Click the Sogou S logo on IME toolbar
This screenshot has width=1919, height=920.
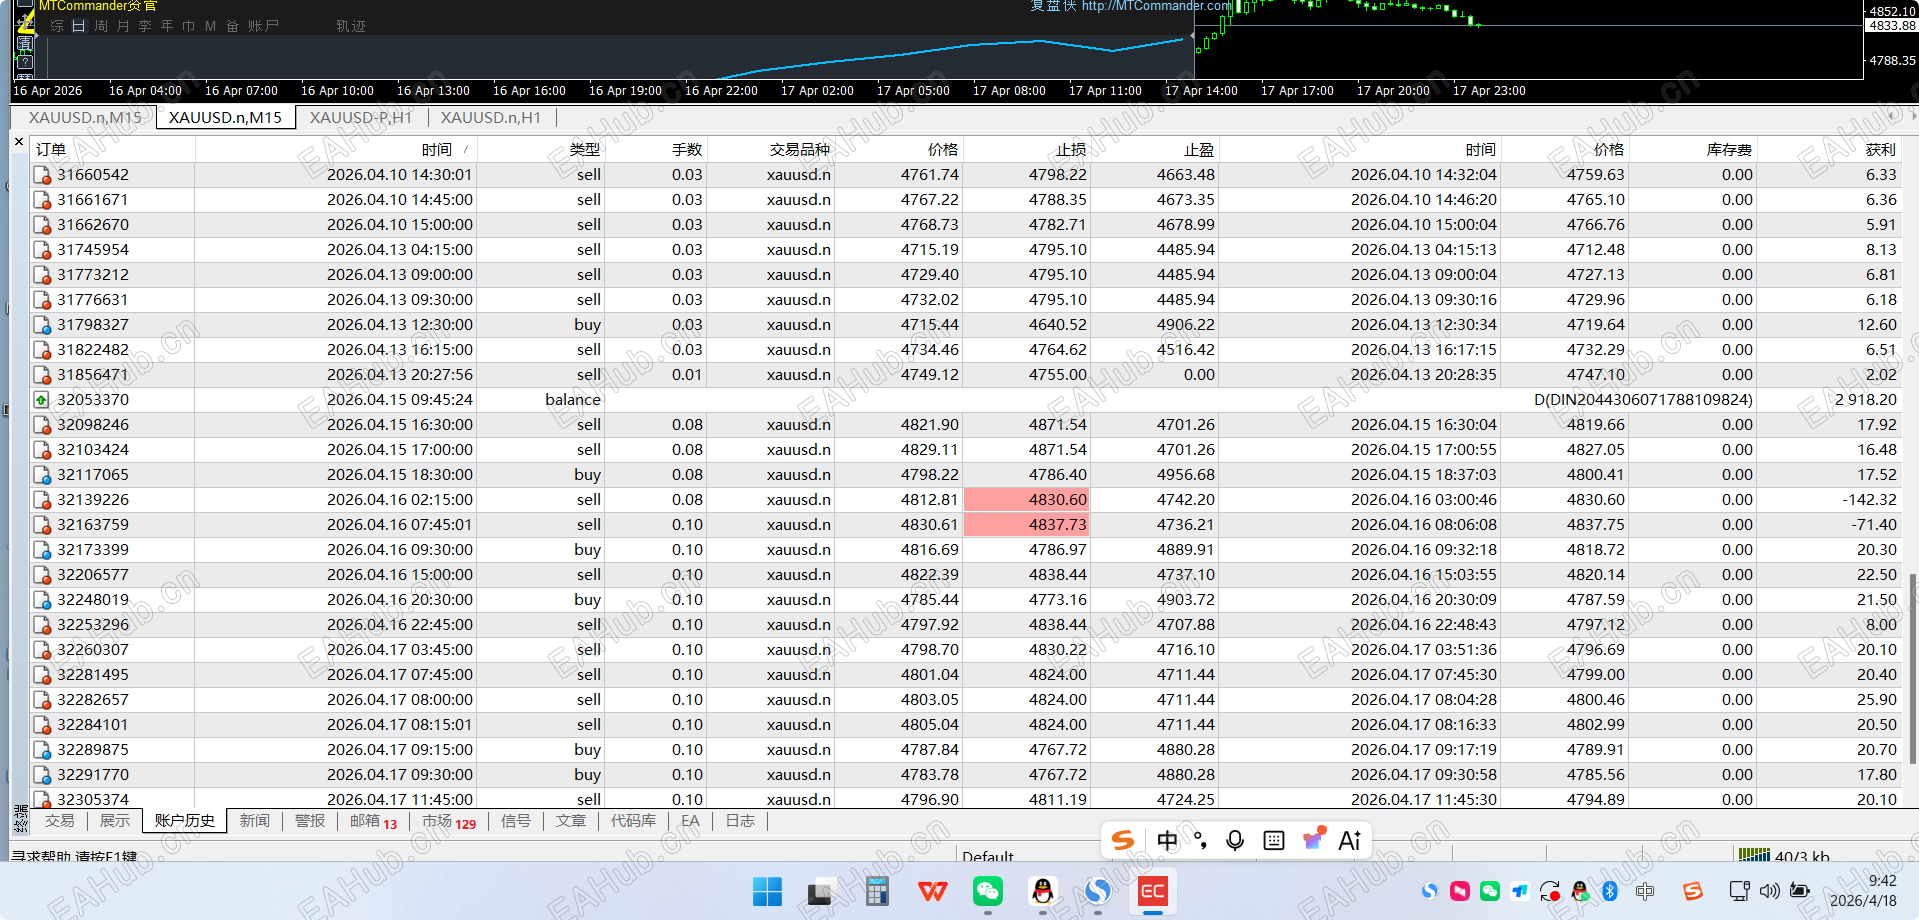pyautogui.click(x=1123, y=840)
